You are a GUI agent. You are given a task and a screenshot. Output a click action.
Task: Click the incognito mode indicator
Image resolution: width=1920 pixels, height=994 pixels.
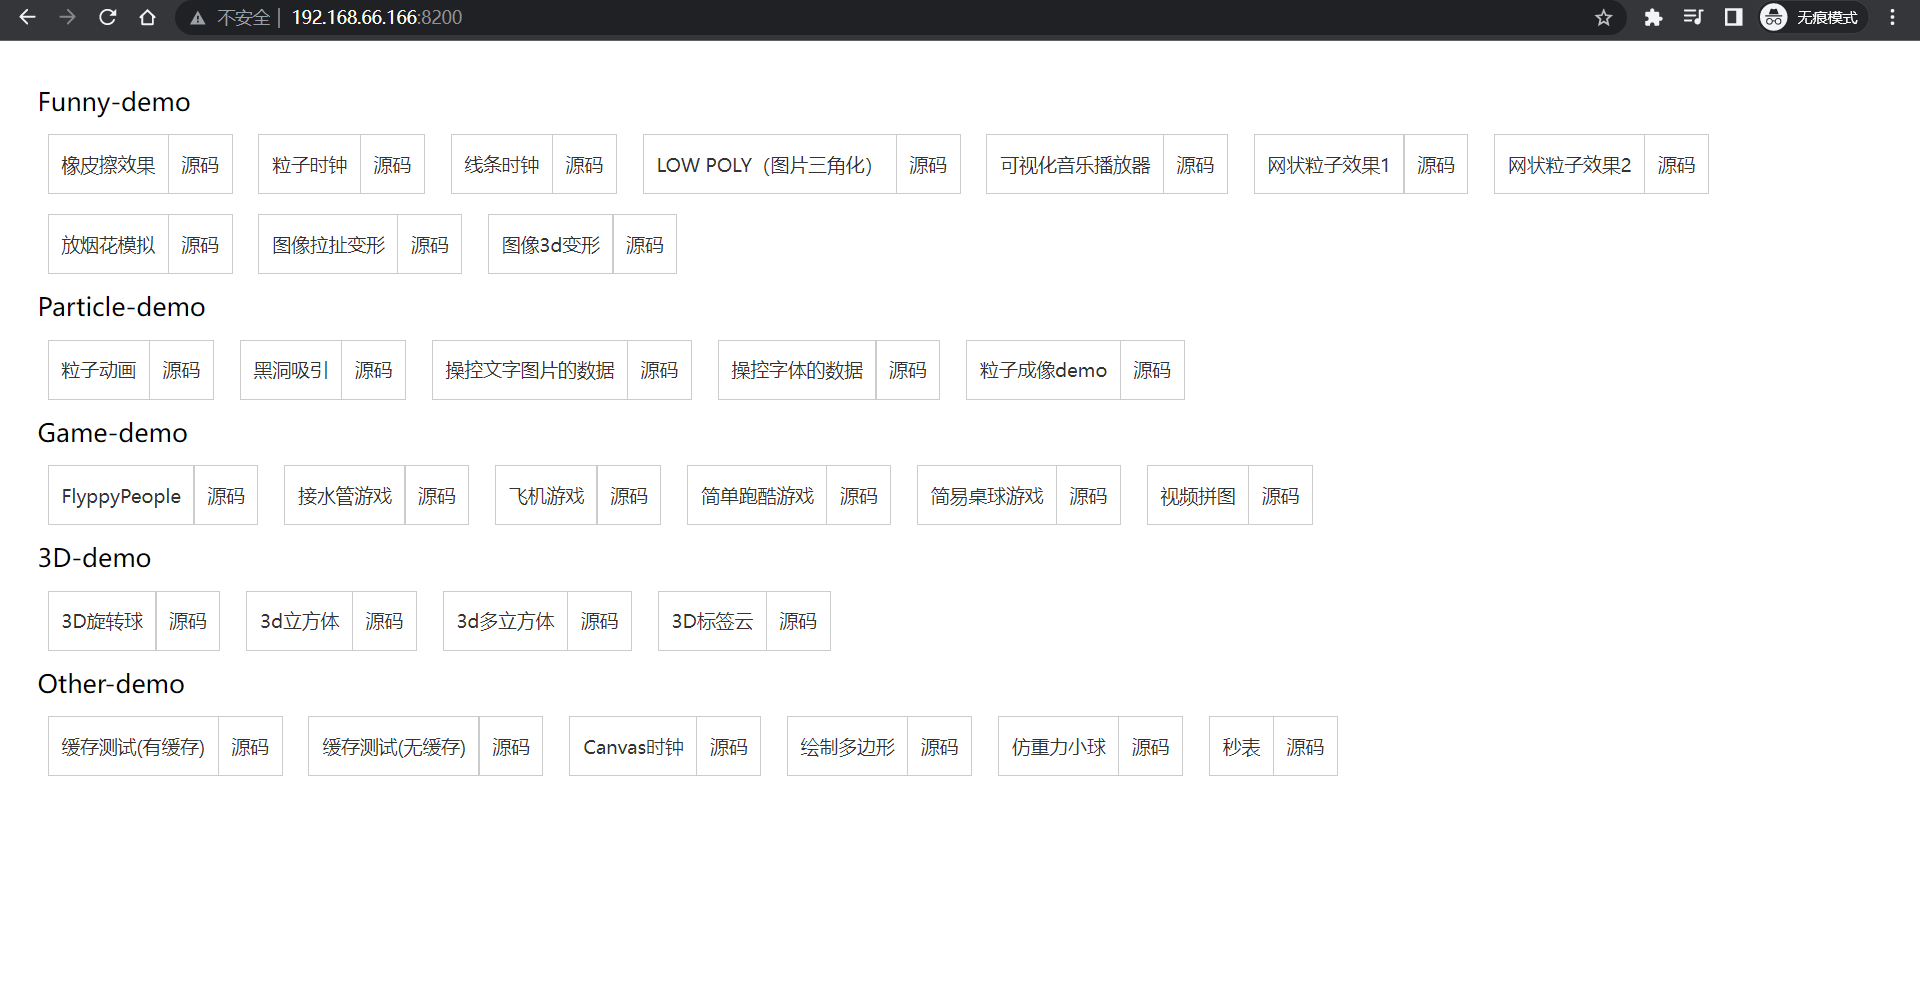1812,17
